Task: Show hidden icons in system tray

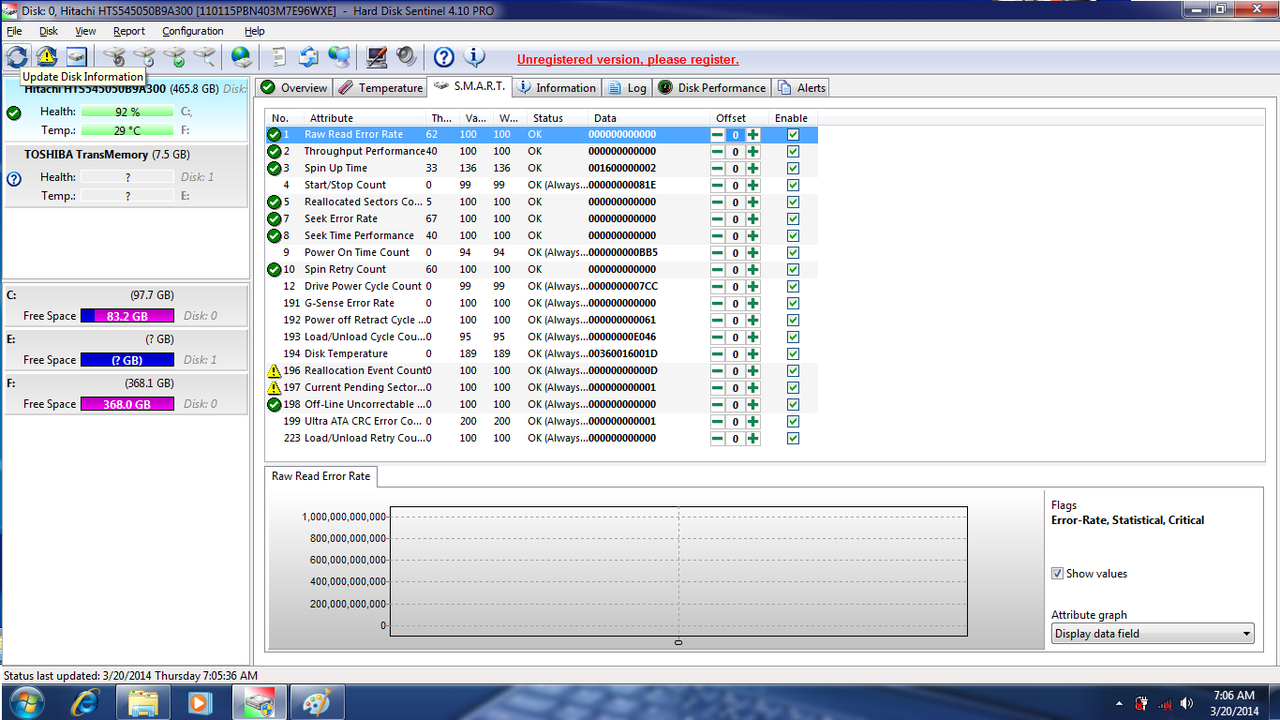Action: 1118,703
